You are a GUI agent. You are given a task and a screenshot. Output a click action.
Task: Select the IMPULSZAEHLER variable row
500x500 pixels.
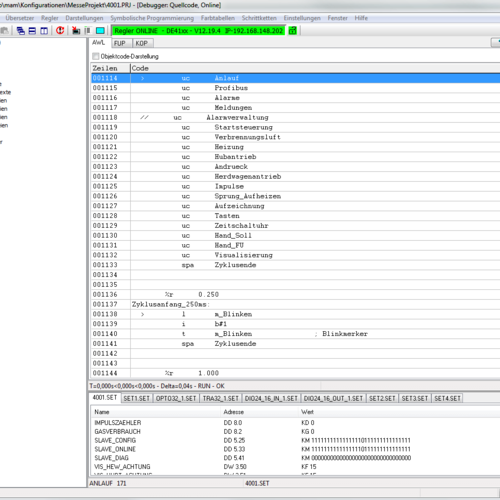[x=295, y=423]
